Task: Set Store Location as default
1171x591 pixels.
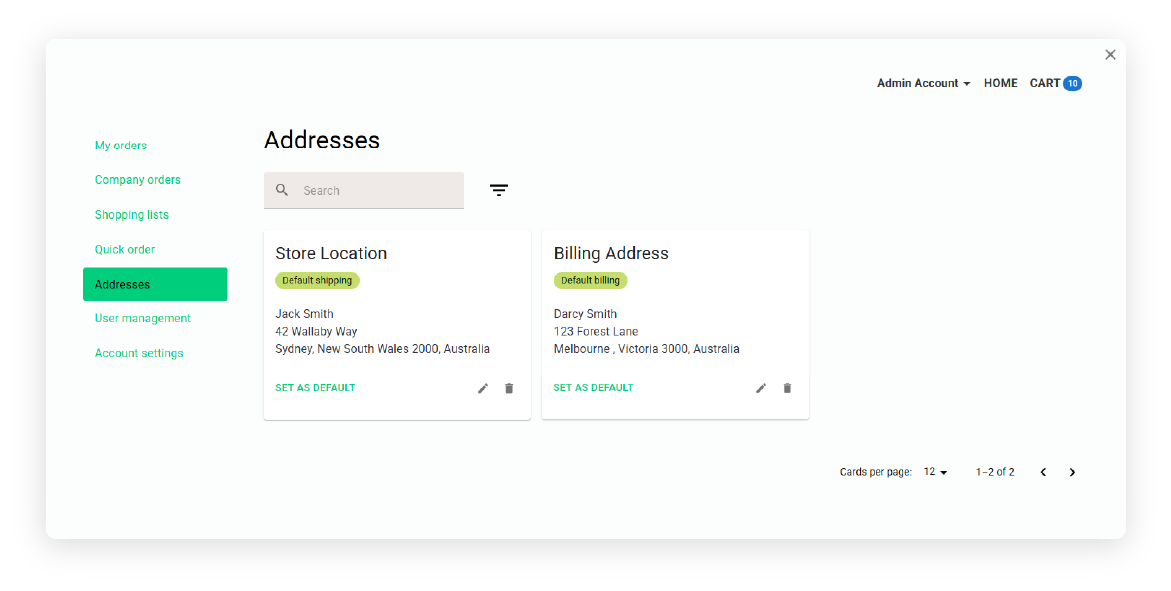Action: point(315,388)
